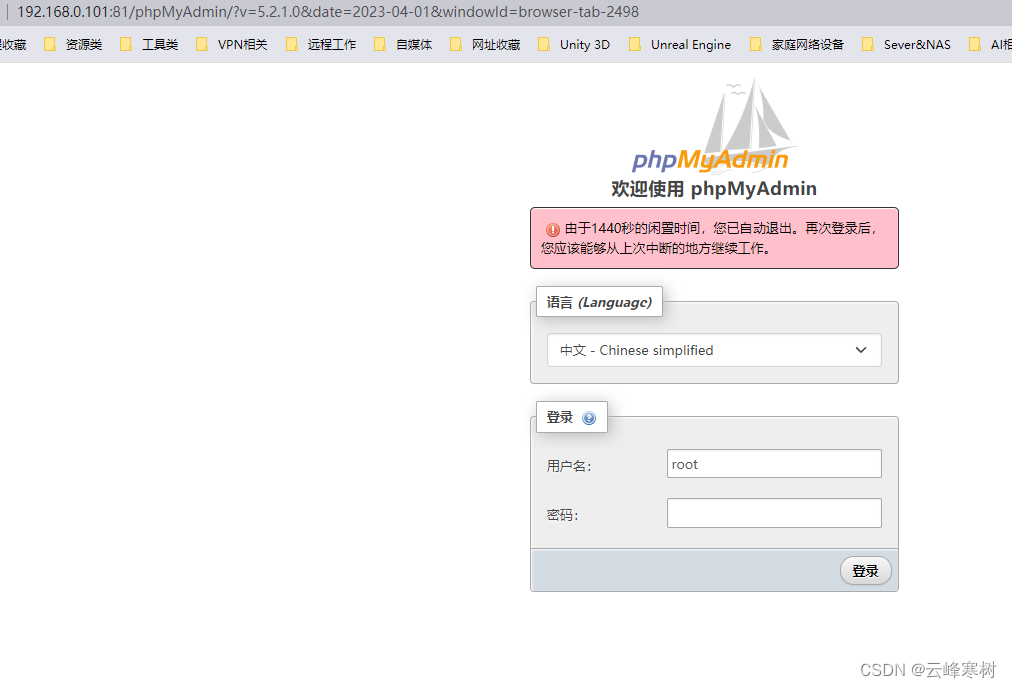
Task: Open the 远程工作 bookmark folder
Action: click(321, 45)
